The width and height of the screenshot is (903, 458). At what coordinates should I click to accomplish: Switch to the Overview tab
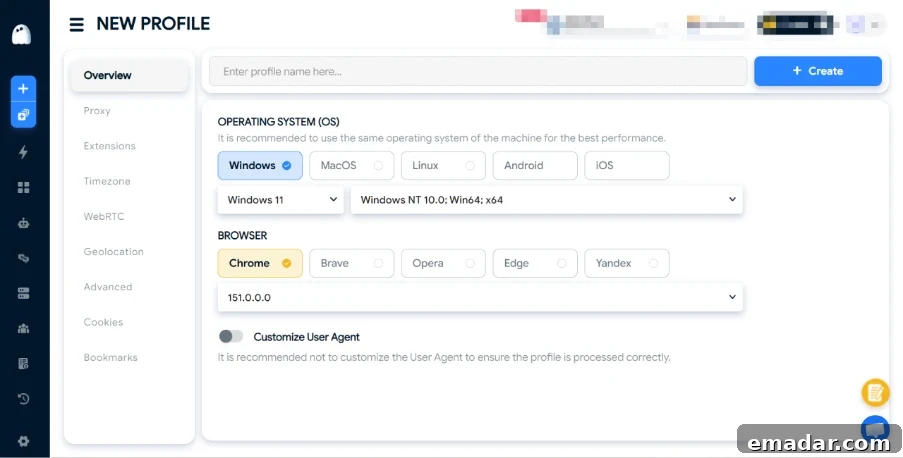129,75
